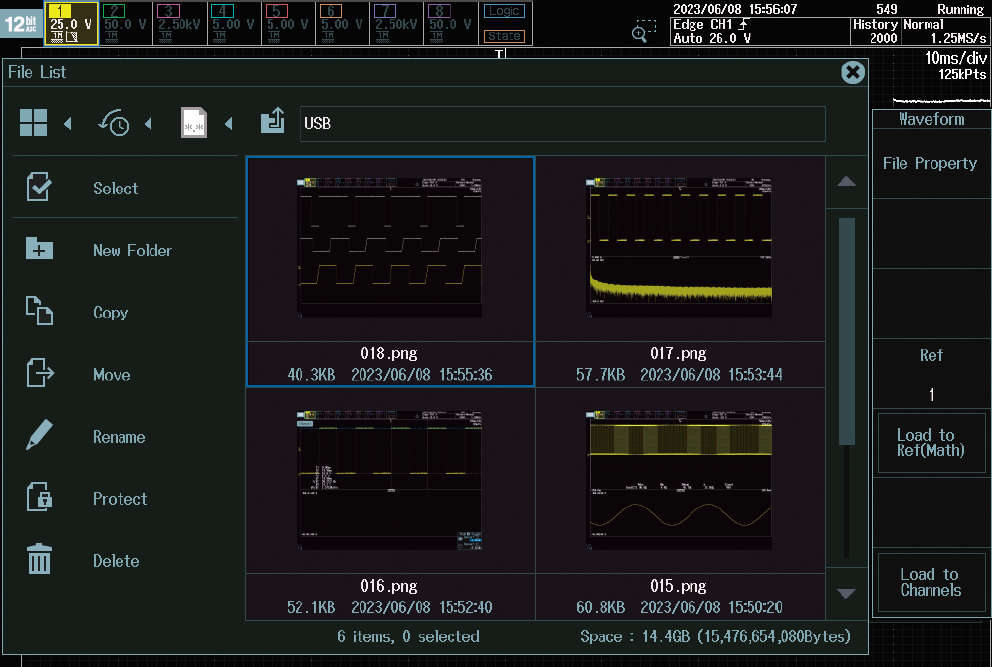Click the Move file icon

(40, 373)
